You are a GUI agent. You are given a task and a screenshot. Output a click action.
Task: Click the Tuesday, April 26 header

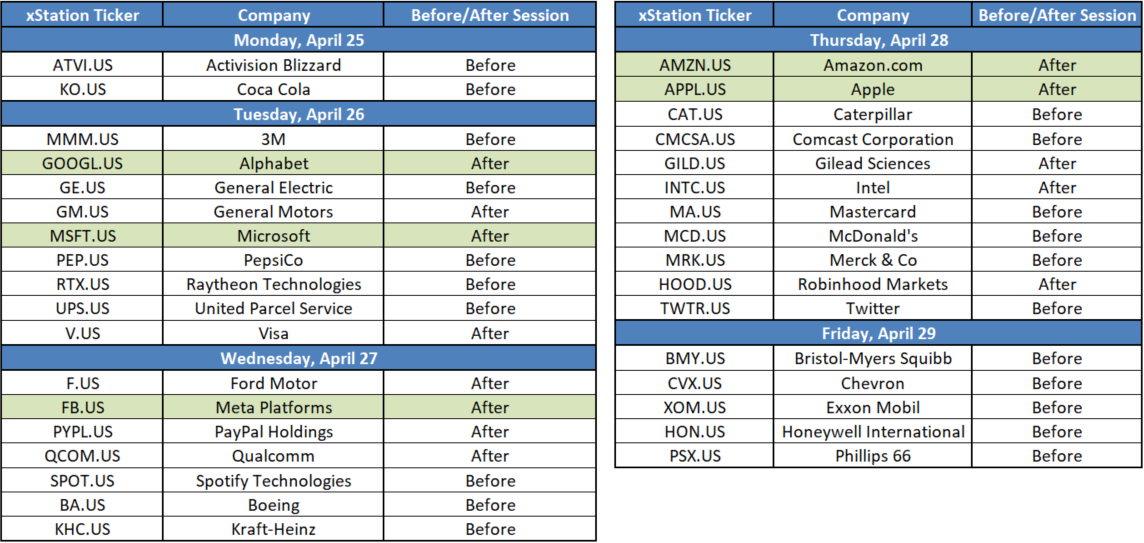298,114
